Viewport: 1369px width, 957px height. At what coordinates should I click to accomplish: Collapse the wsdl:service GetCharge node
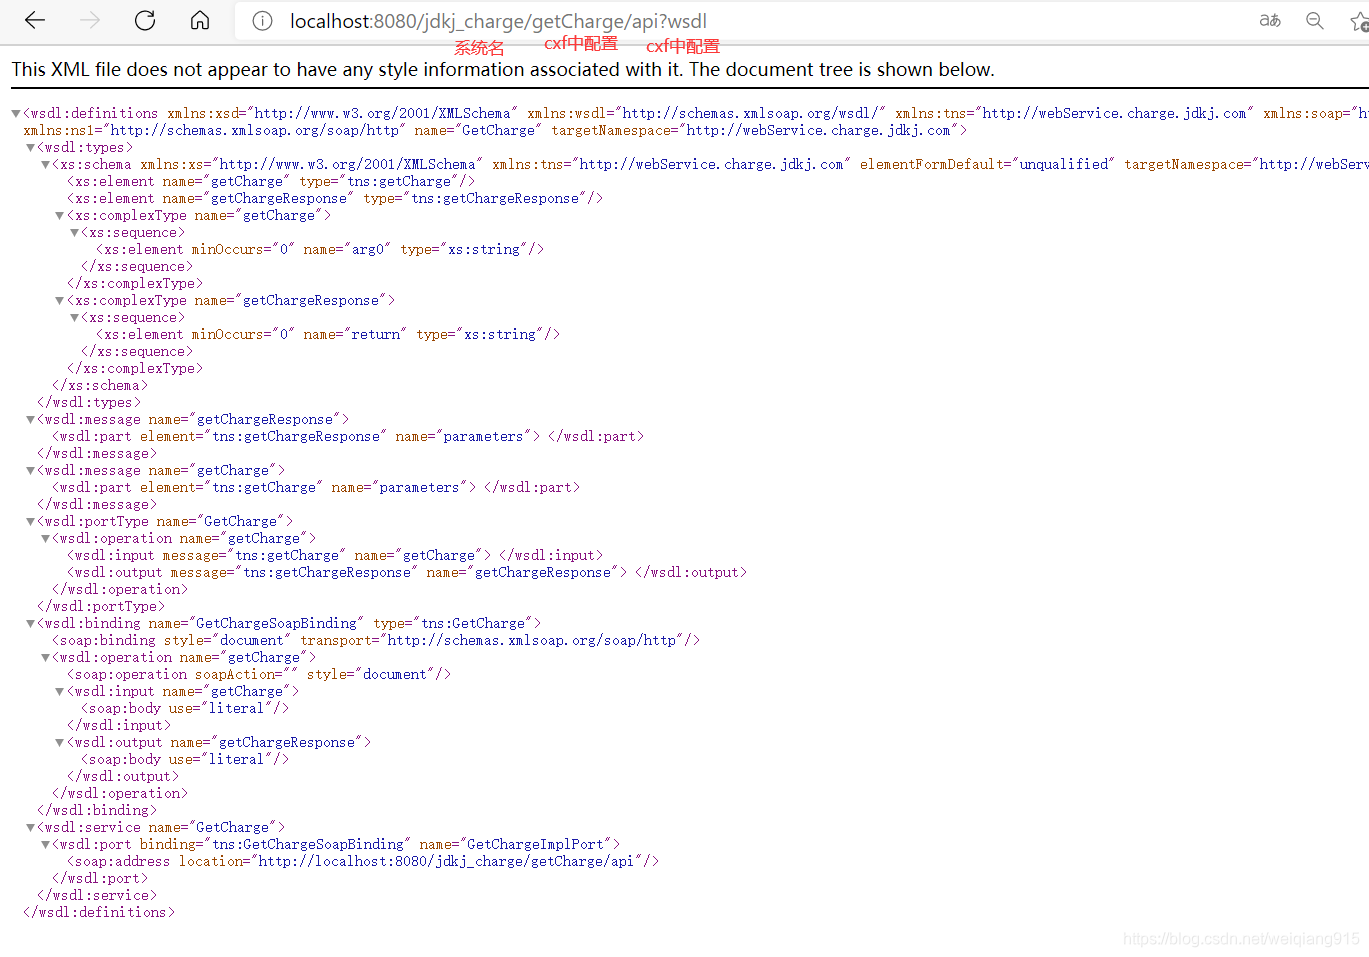point(31,828)
